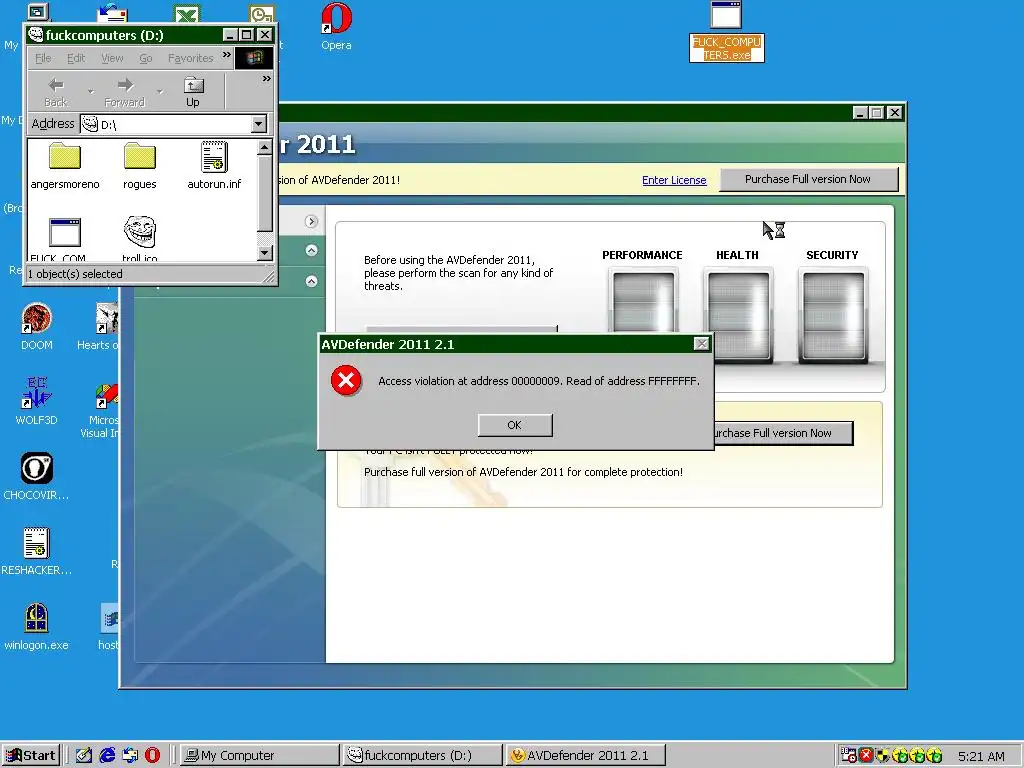Image resolution: width=1024 pixels, height=768 pixels.
Task: Open the Forward history dropdown arrow
Action: (160, 92)
